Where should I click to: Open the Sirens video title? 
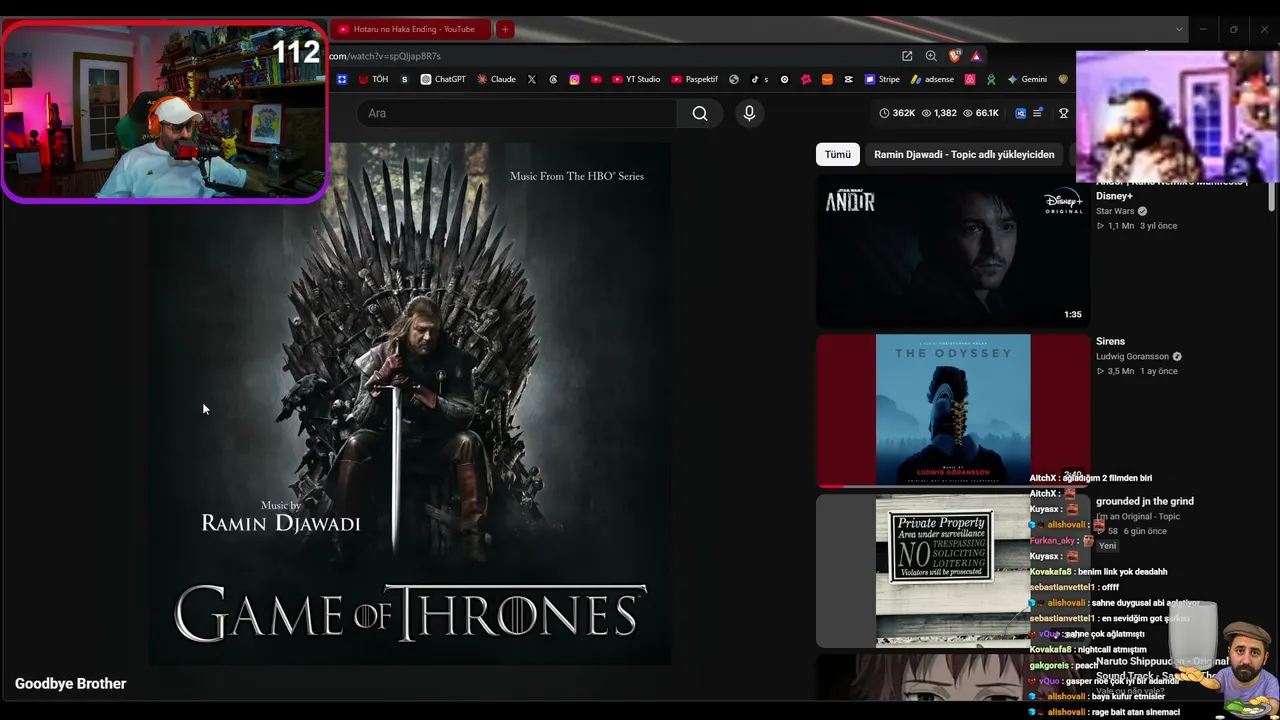click(x=1110, y=341)
